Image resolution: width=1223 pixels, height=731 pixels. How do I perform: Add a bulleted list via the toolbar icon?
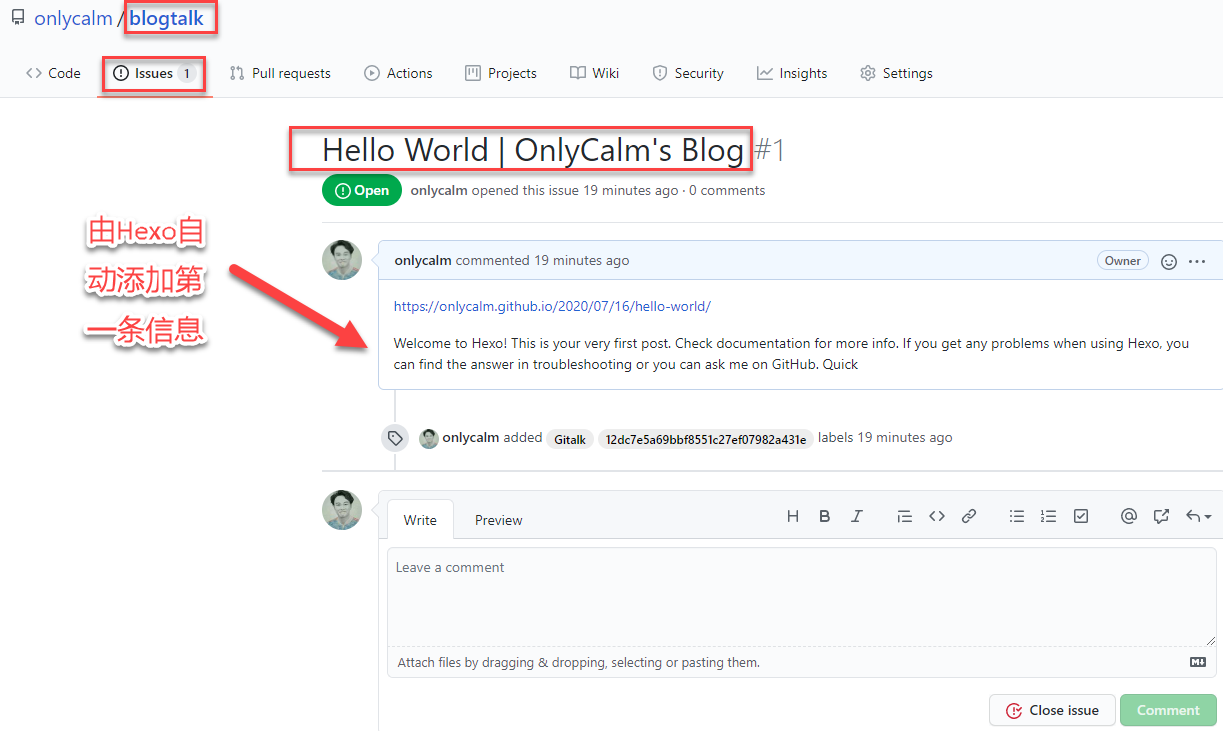pyautogui.click(x=1017, y=516)
